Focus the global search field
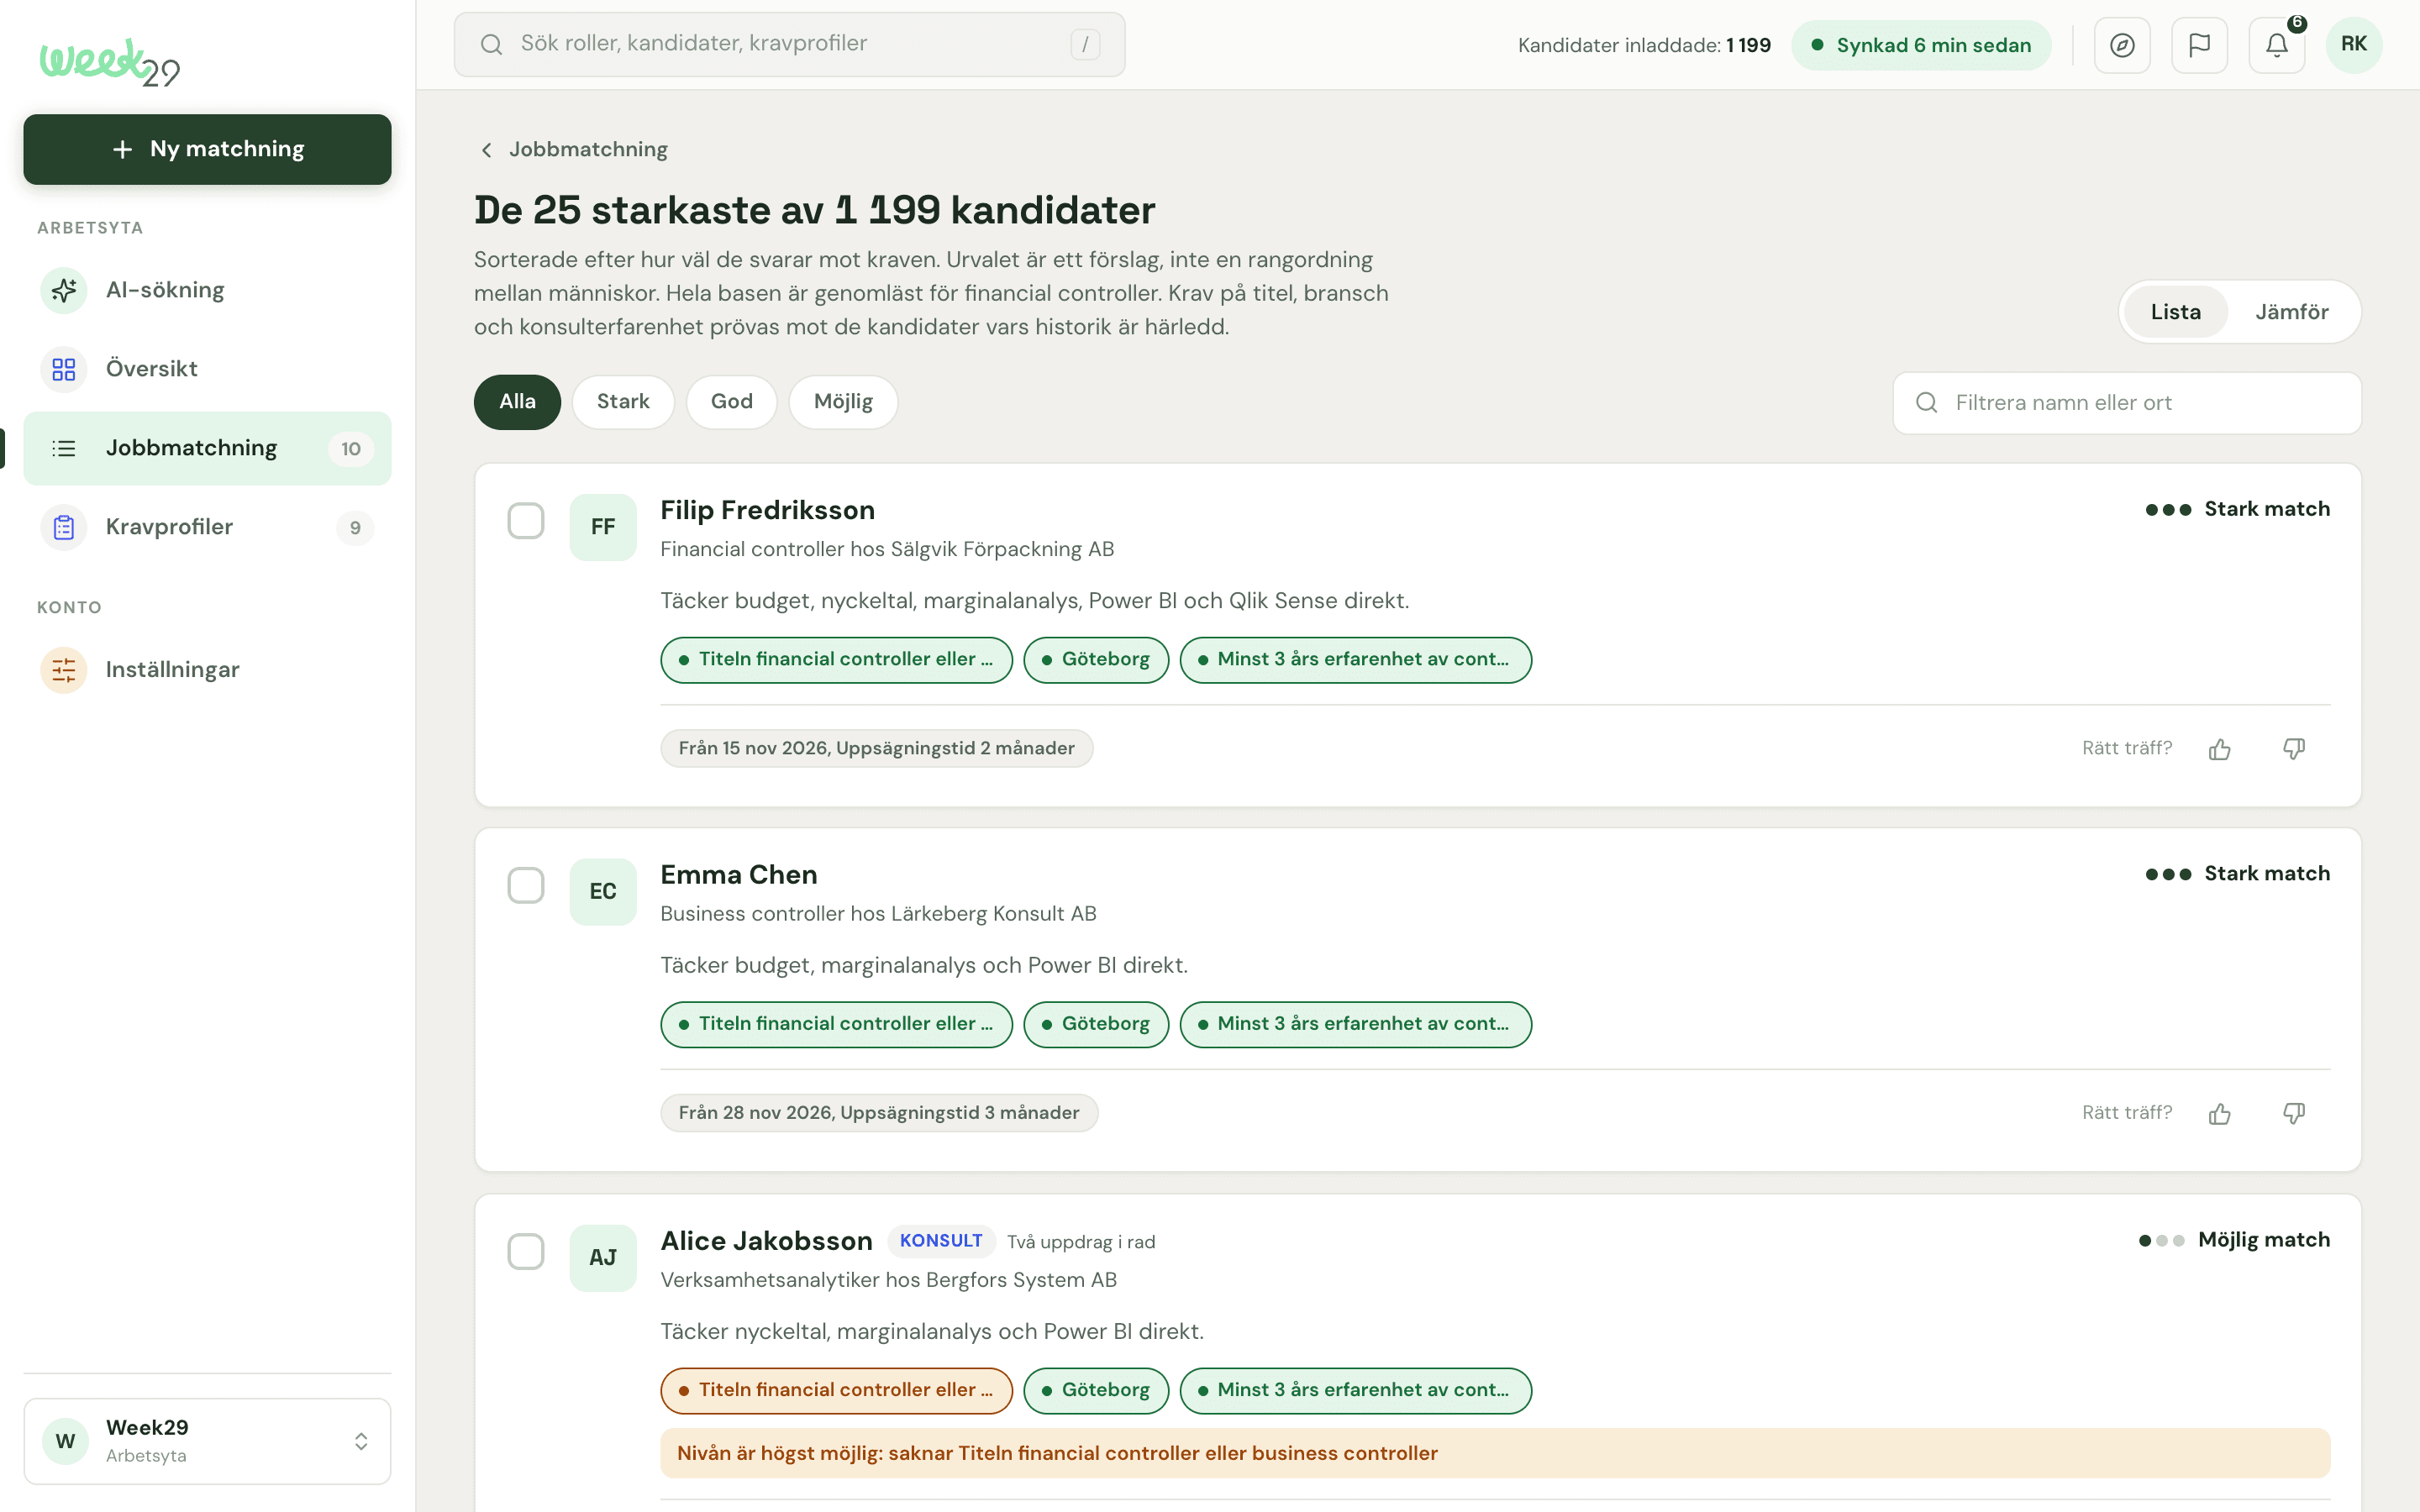This screenshot has height=1512, width=2420. coord(789,44)
